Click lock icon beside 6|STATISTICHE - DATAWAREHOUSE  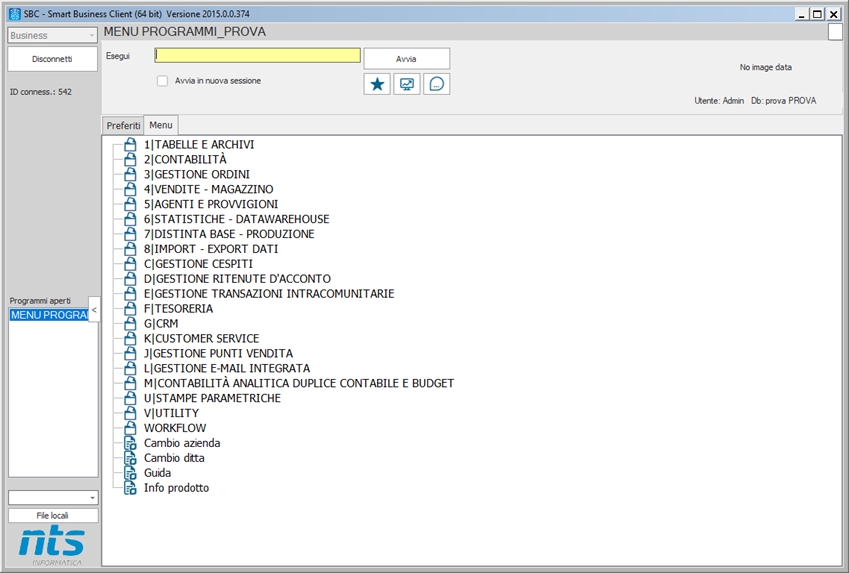coord(130,219)
